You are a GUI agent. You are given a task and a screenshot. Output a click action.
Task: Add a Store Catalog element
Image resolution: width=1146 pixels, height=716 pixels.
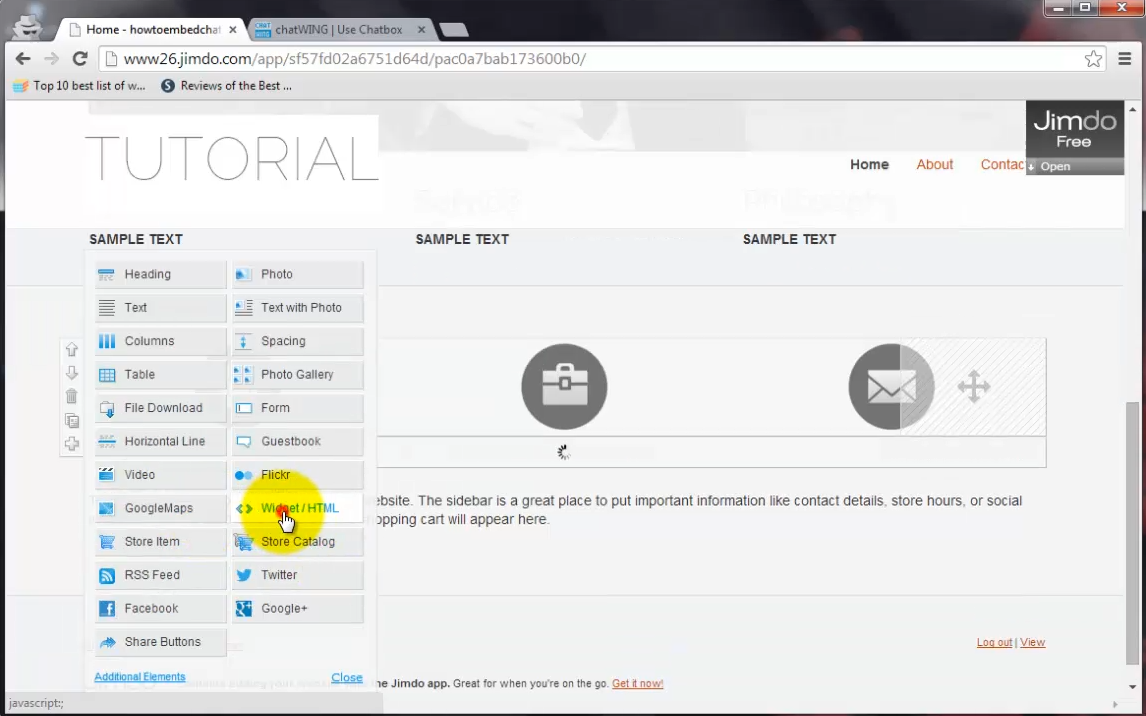297,542
